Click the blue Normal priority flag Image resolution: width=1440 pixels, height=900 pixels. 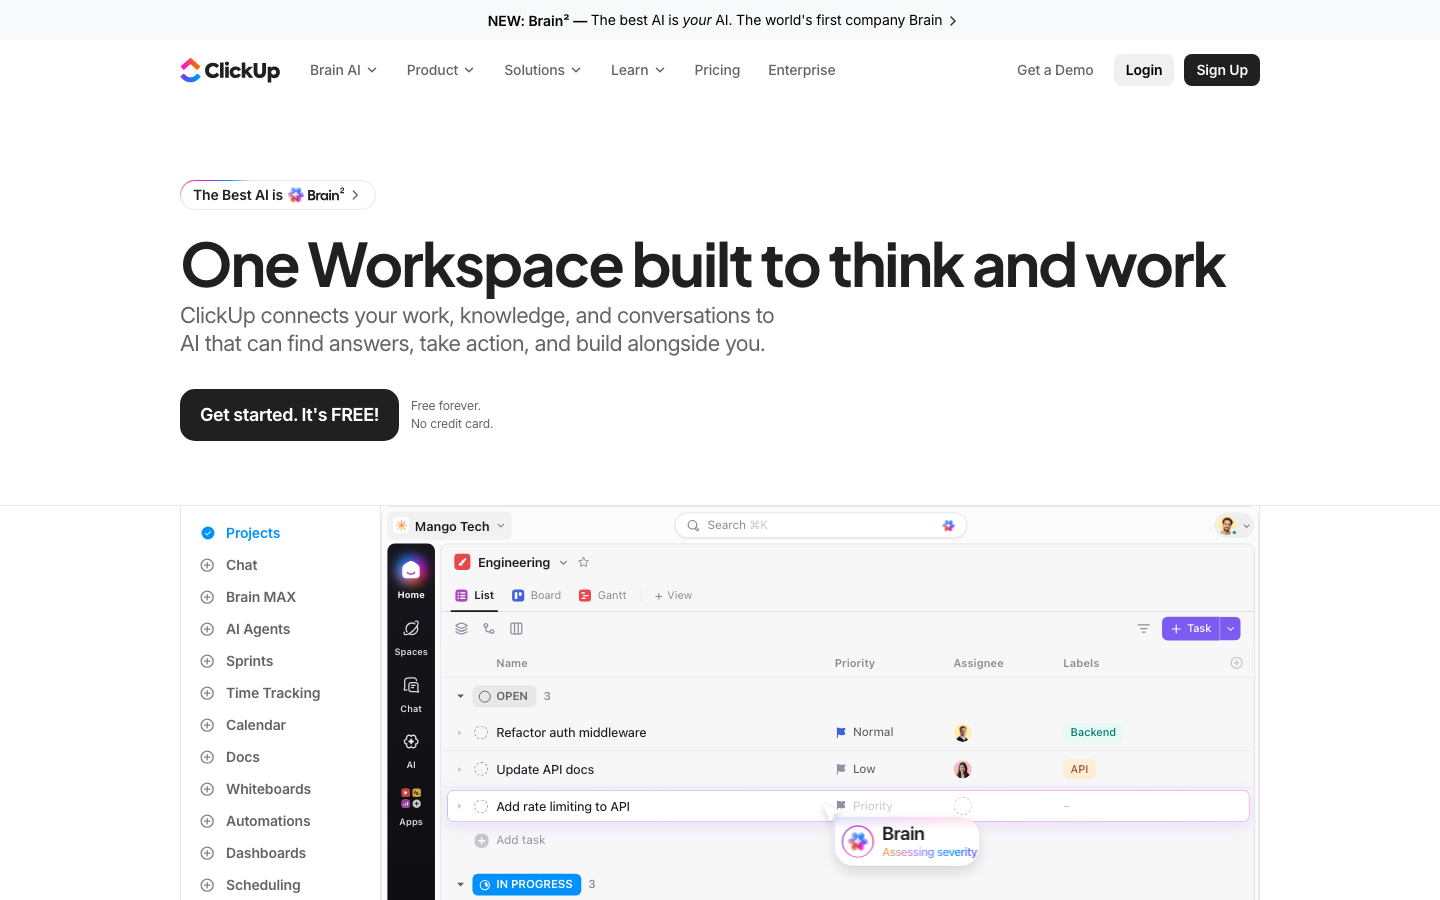click(x=841, y=732)
